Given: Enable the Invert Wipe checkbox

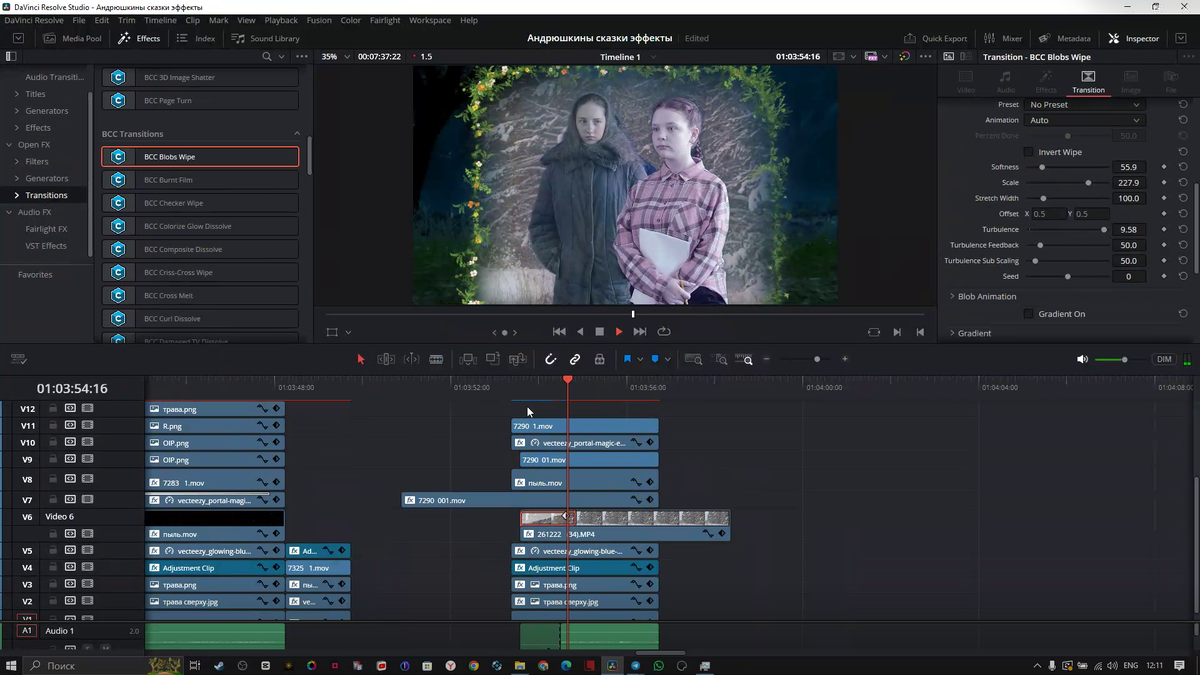Looking at the screenshot, I should 1028,152.
